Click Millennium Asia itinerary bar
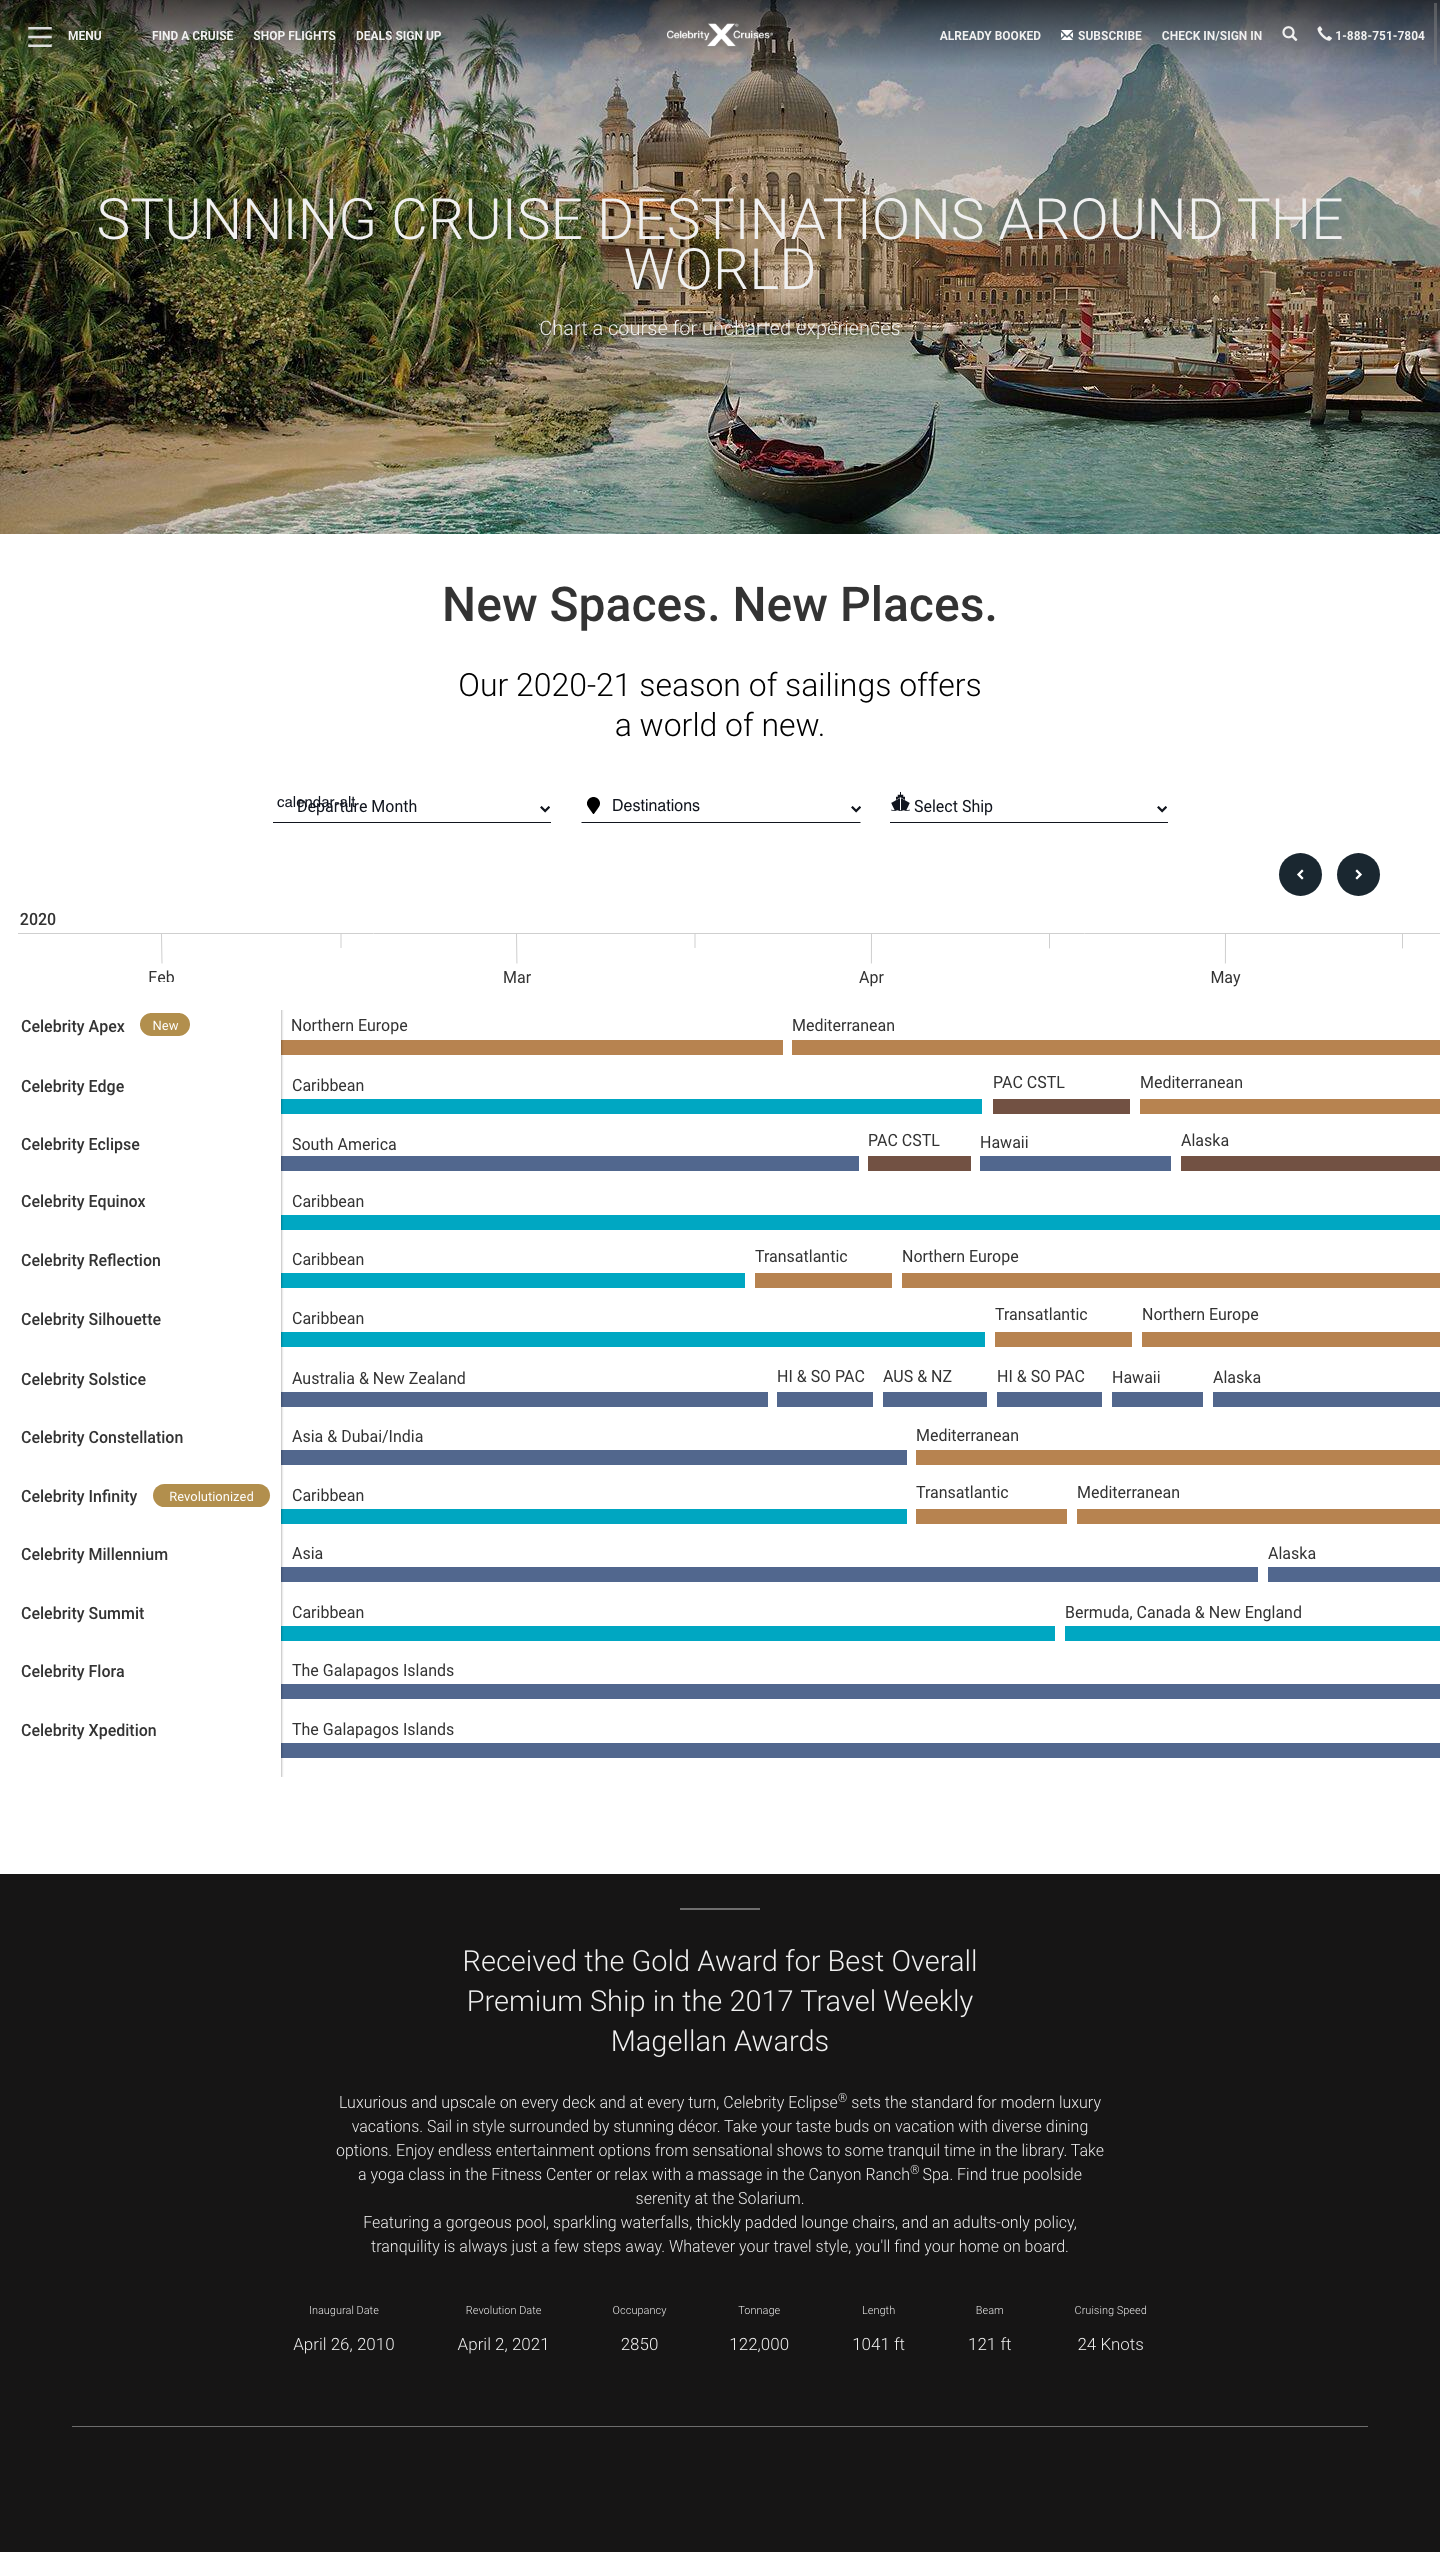Image resolution: width=1440 pixels, height=2552 pixels. point(769,1575)
